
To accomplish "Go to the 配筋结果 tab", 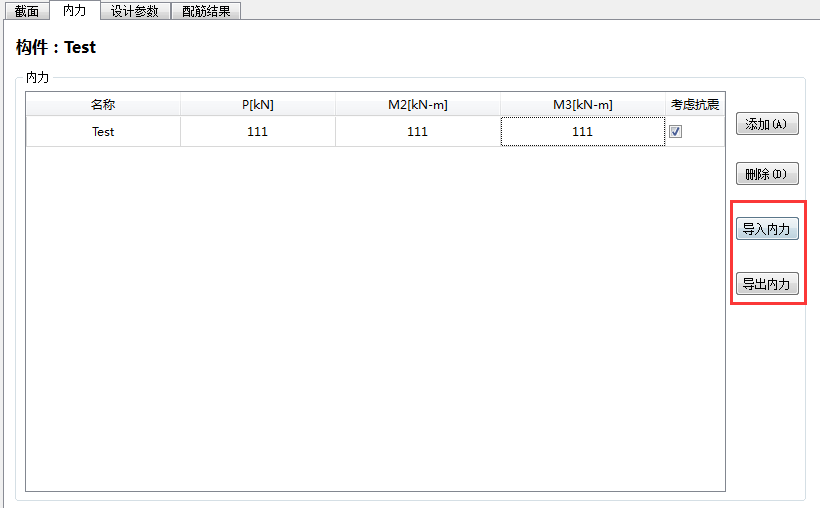I will click(x=206, y=11).
